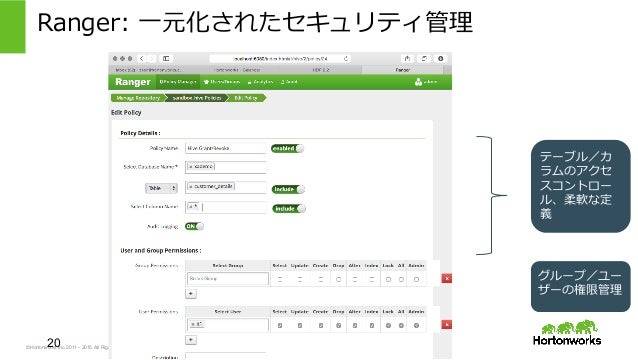This screenshot has width=638, height=360.
Task: Switch to the Hortonworks browser tab
Action: (x=237, y=70)
